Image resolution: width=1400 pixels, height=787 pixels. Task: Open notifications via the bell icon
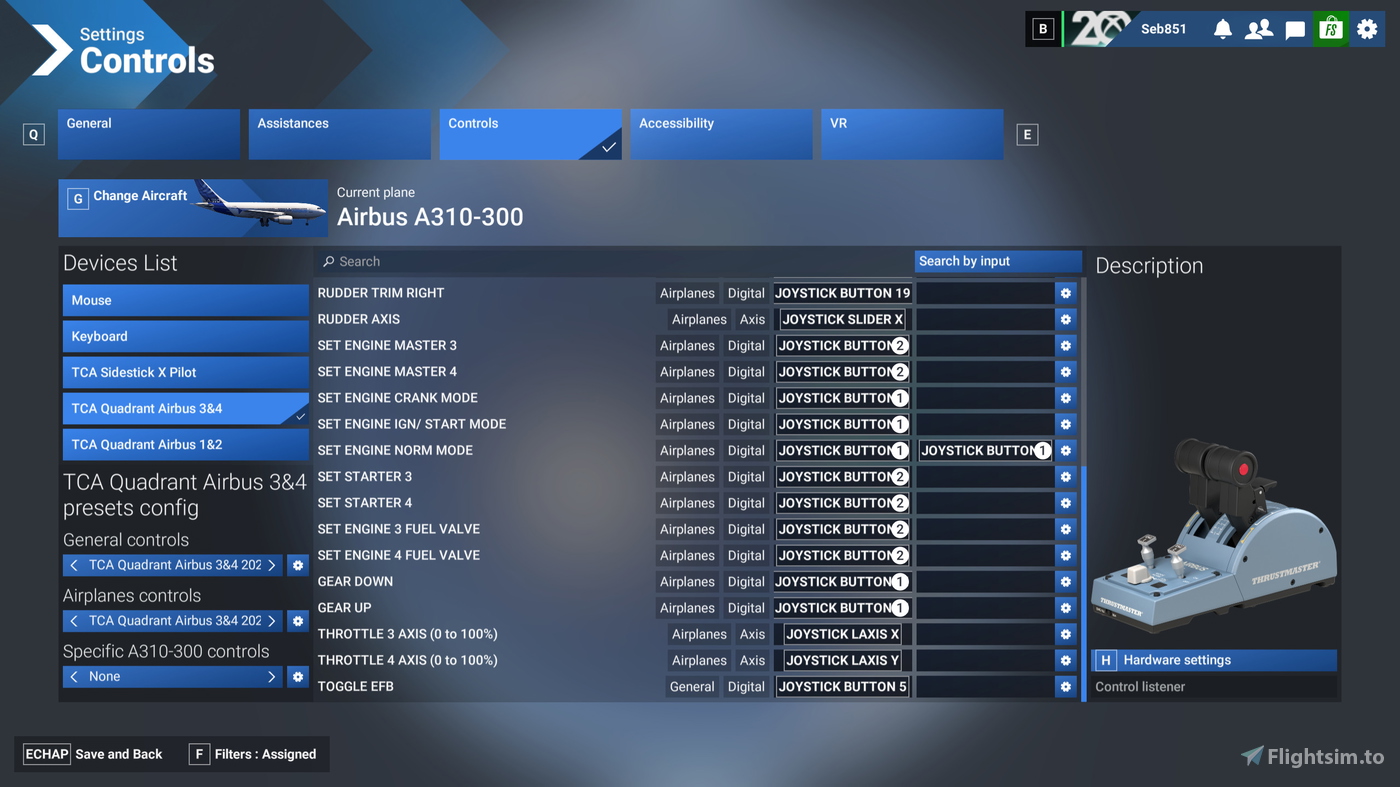[1222, 29]
